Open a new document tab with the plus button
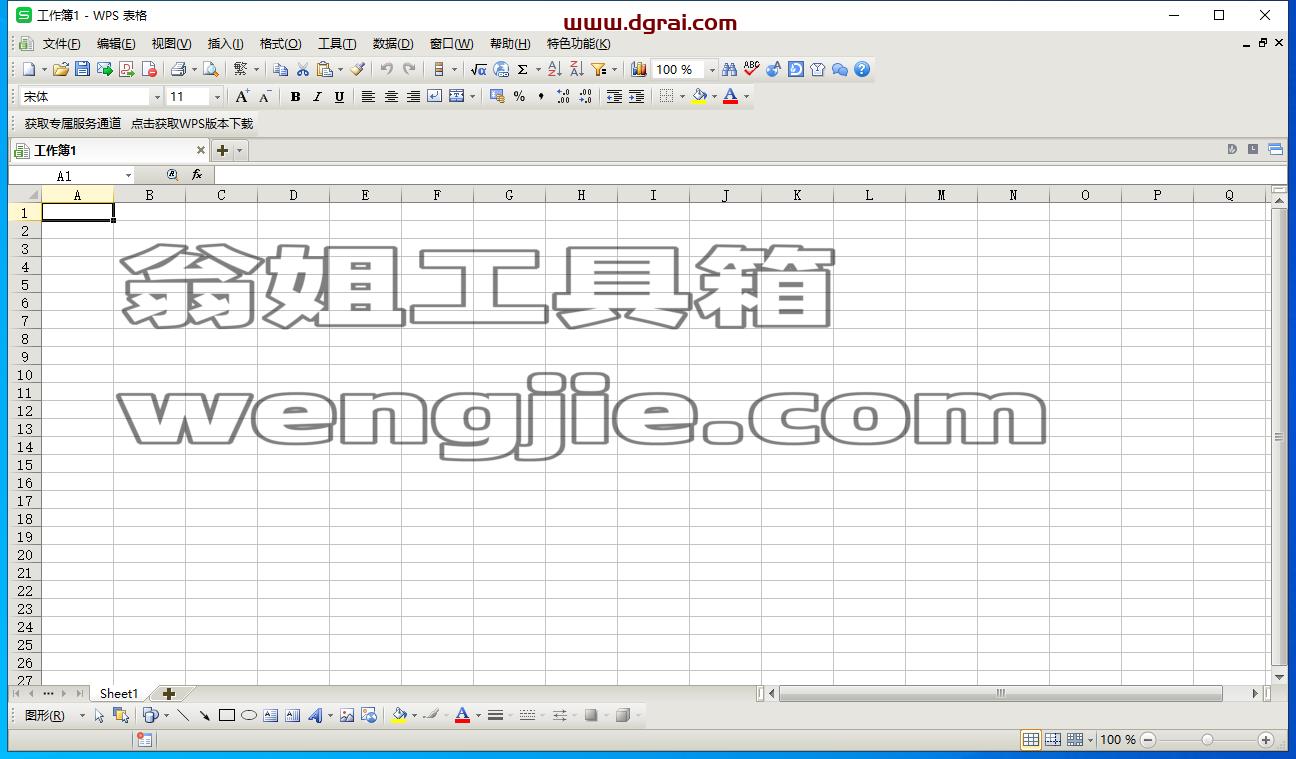Viewport: 1296px width, 759px height. (222, 150)
